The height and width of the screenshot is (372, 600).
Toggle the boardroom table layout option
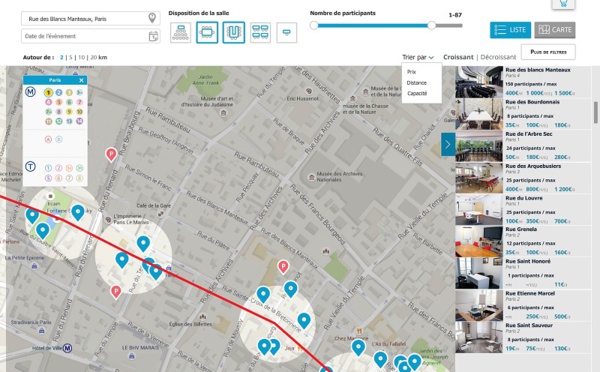[207, 33]
